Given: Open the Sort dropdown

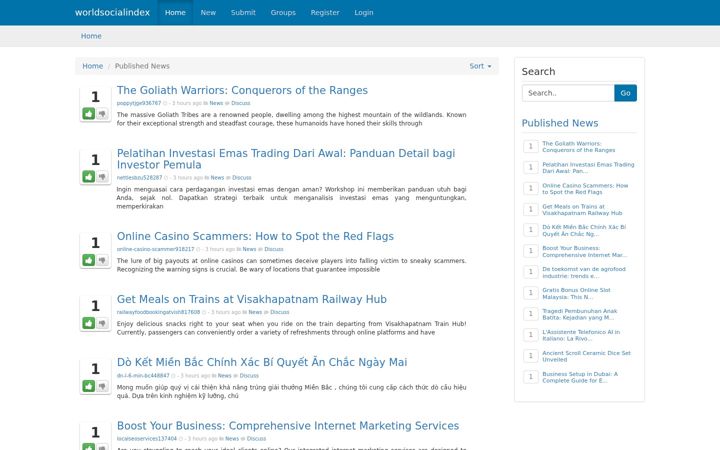Looking at the screenshot, I should pos(480,66).
